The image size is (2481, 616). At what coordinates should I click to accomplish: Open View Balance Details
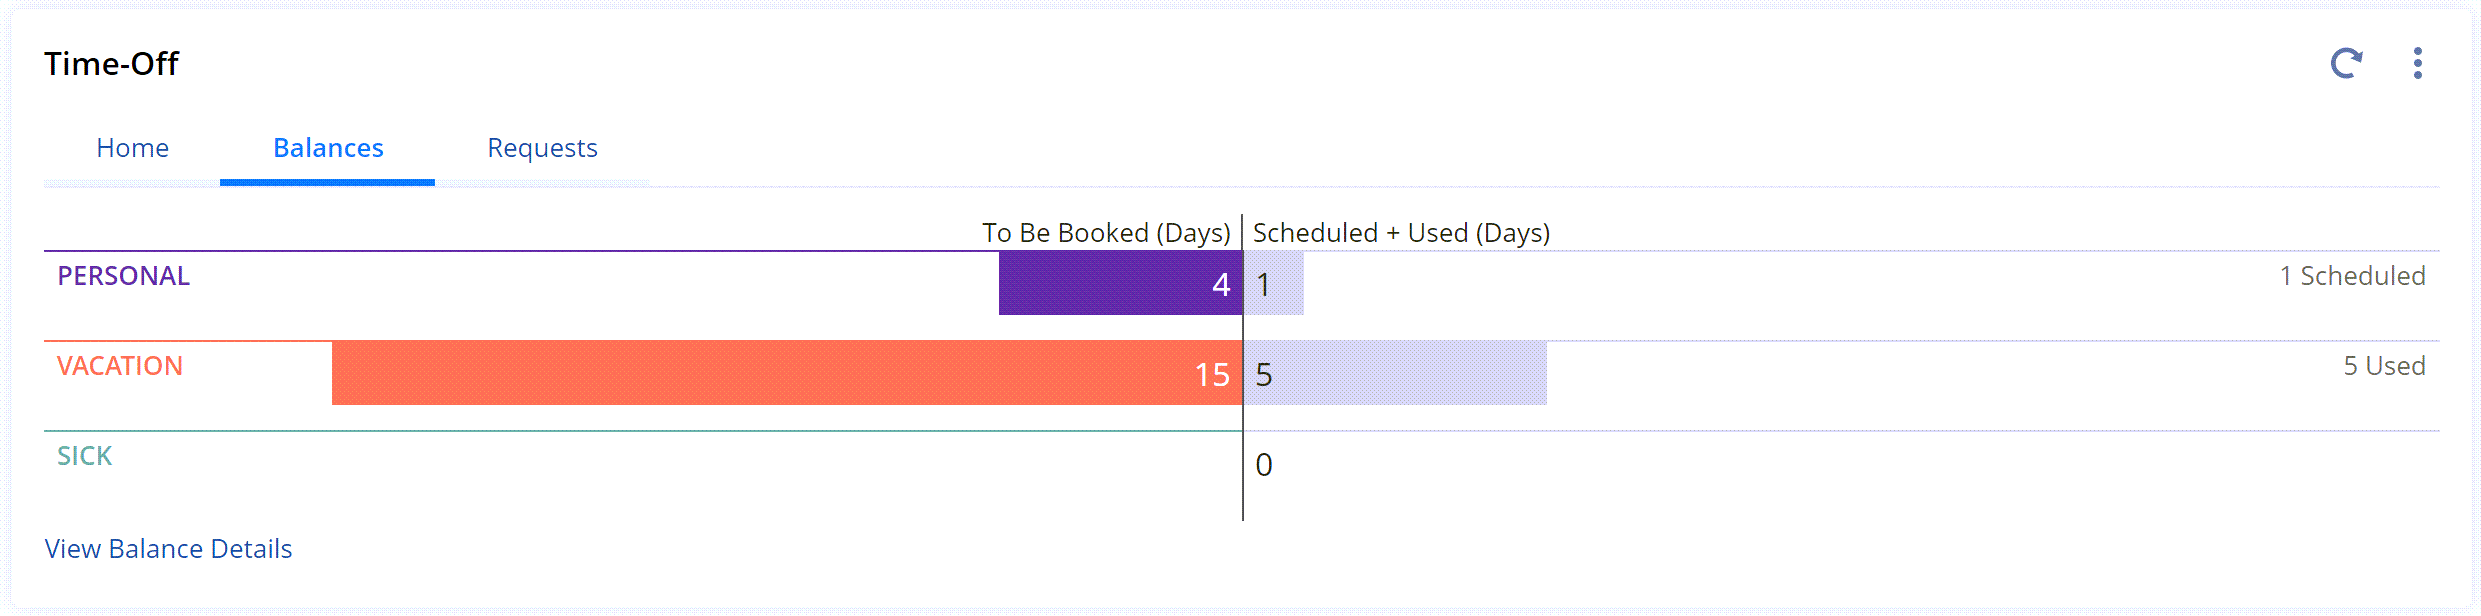click(x=167, y=548)
